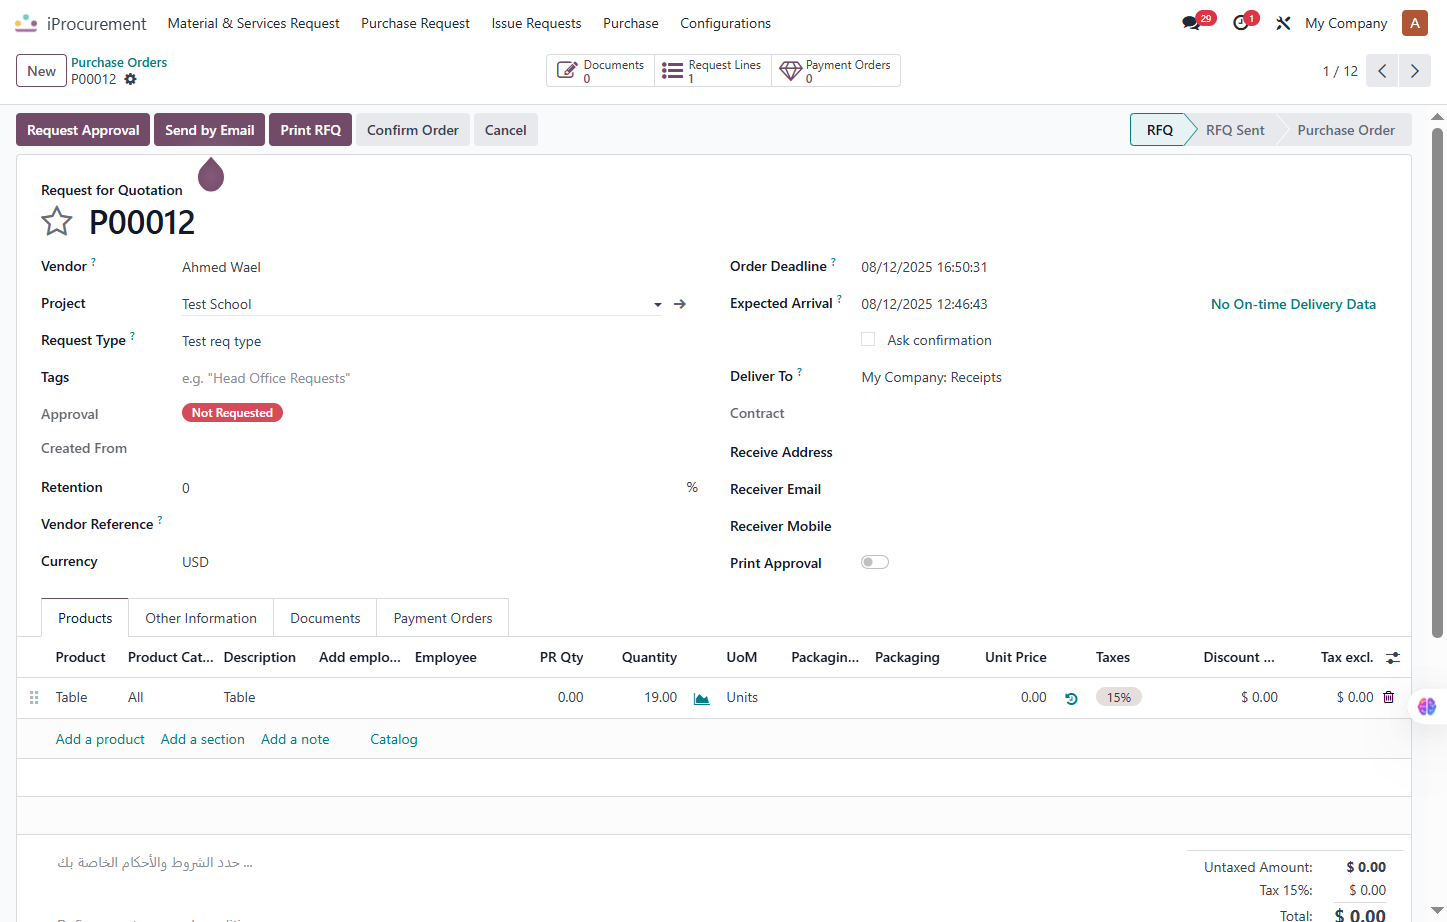Mark P00012 as favorite with star
The width and height of the screenshot is (1447, 922).
pyautogui.click(x=57, y=221)
